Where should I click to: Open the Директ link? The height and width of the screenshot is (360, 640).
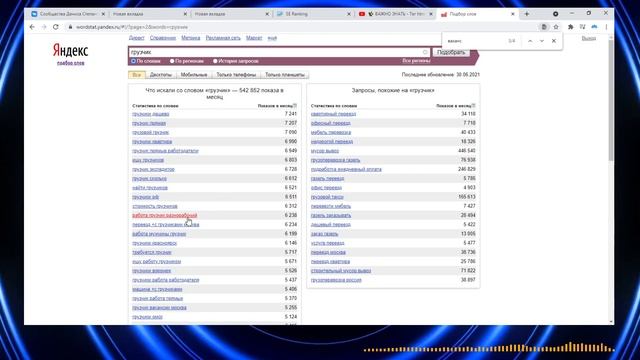[137, 38]
